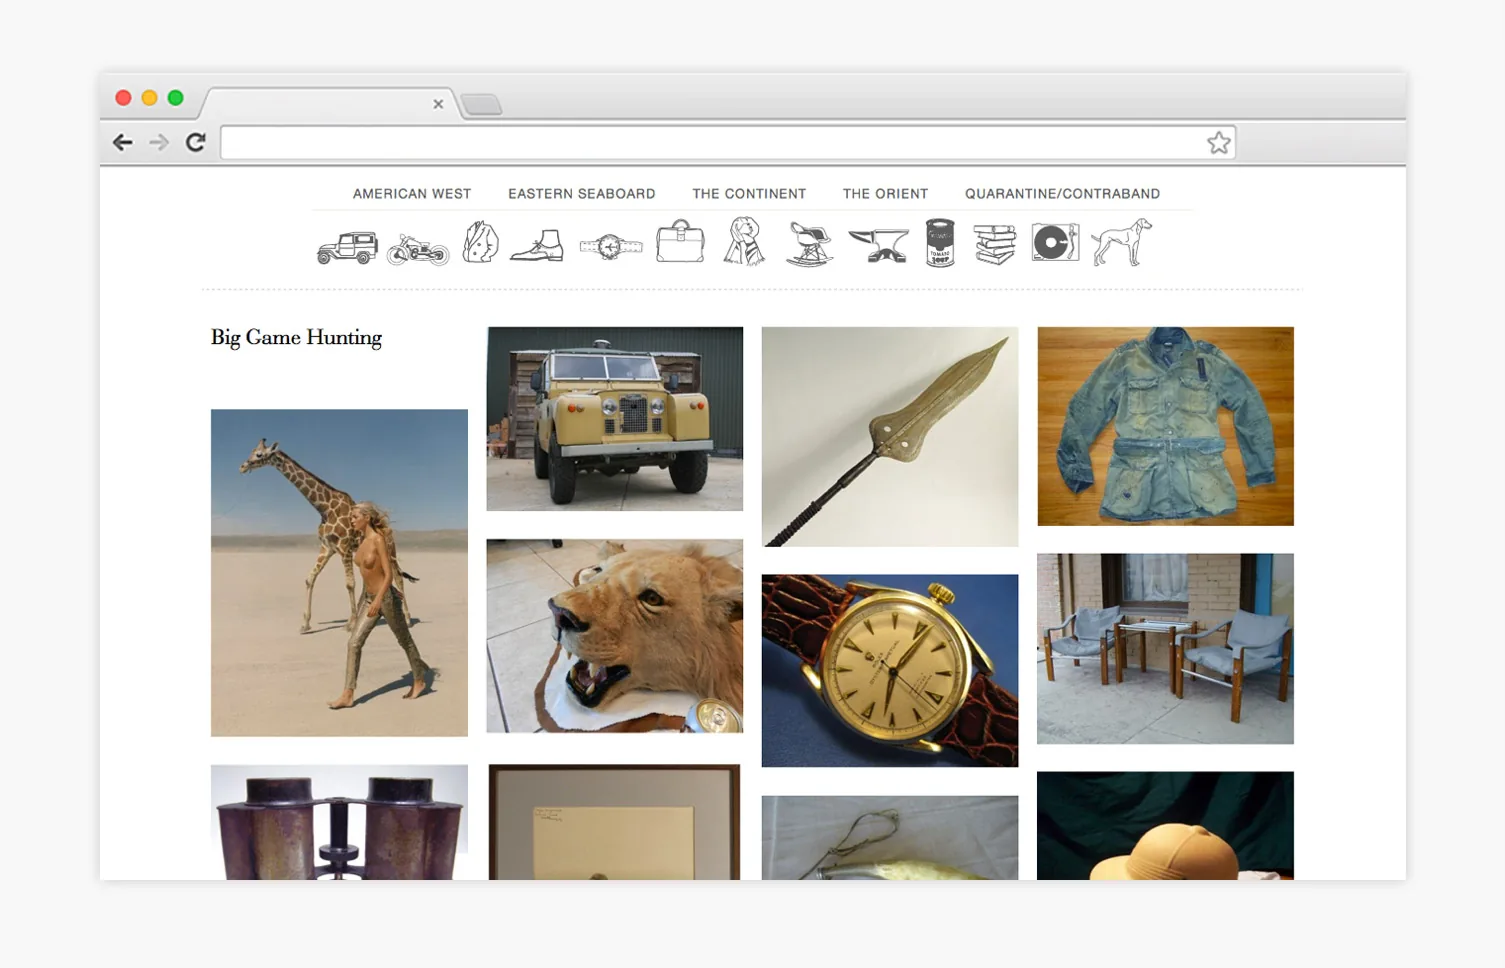Choose the dress shoe category icon
The width and height of the screenshot is (1505, 968).
tap(537, 246)
